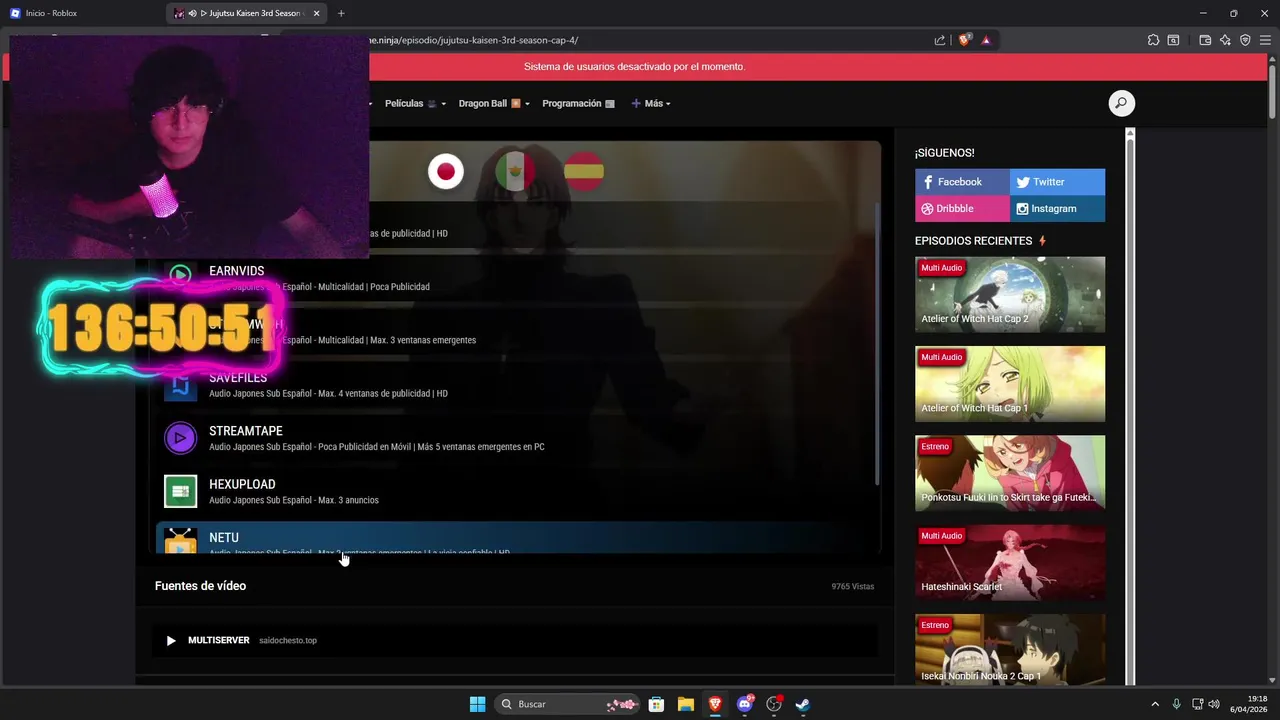Open the Instagram follow button
This screenshot has height=720, width=1280.
point(1057,208)
